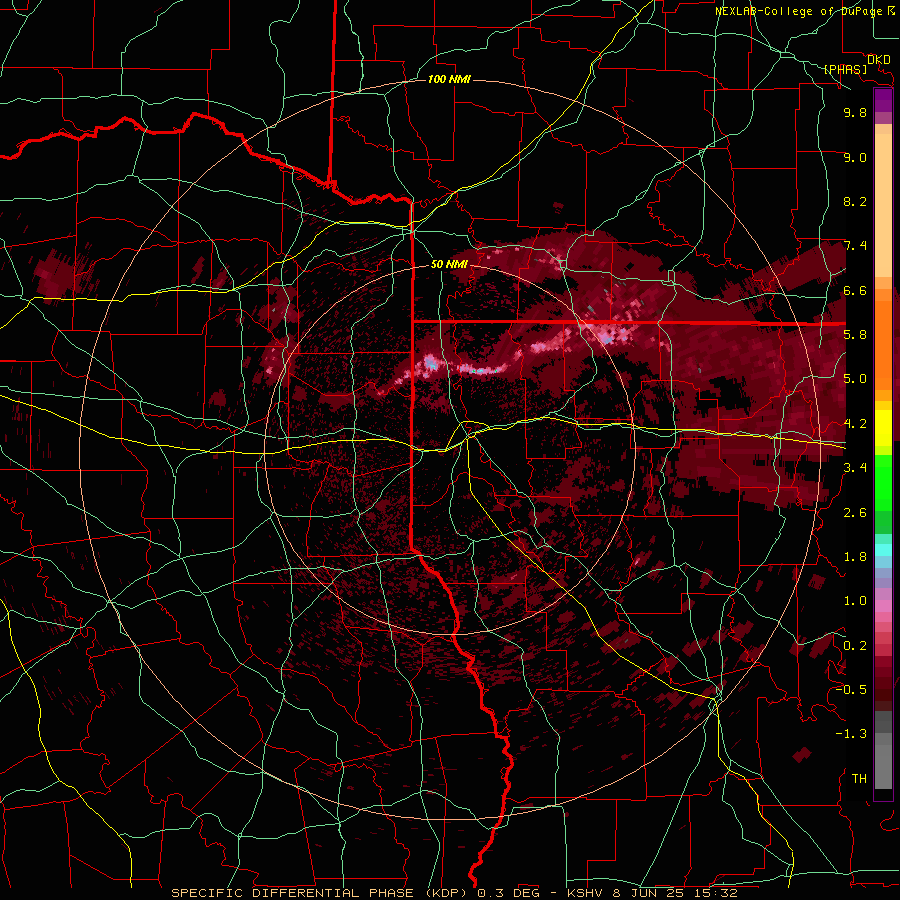Click the bottom KDP product title caption
900x900 pixels.
point(454,893)
